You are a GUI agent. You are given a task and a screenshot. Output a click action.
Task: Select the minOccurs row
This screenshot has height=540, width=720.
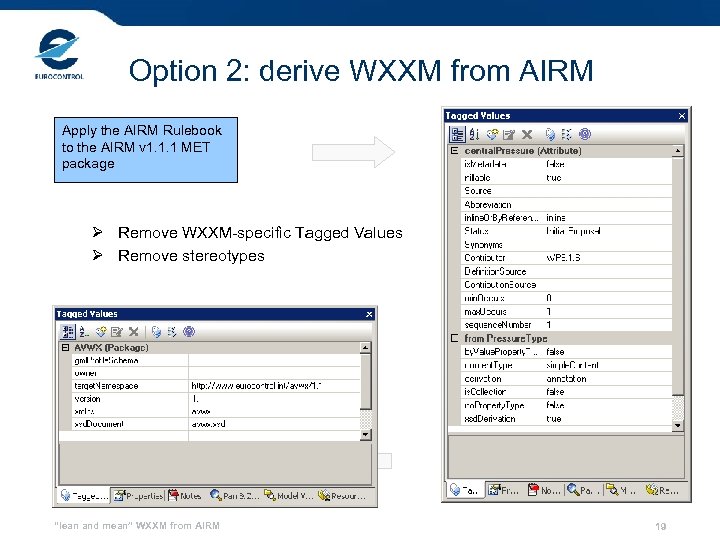coord(566,298)
